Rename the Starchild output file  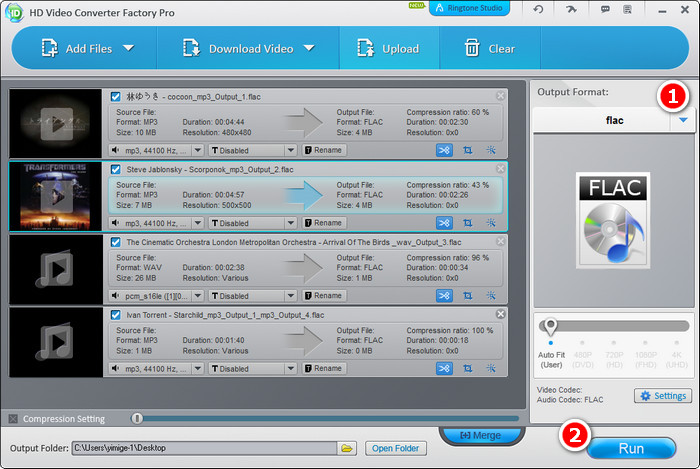point(324,368)
